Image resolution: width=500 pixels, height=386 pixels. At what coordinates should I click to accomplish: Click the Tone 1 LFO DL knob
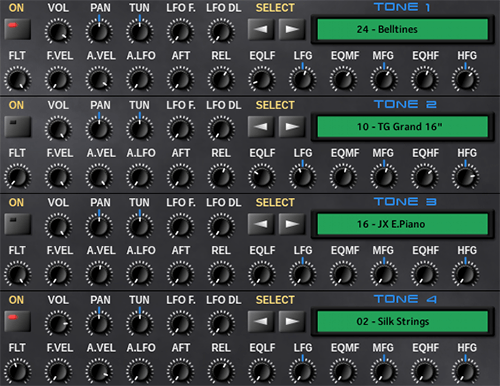(221, 31)
